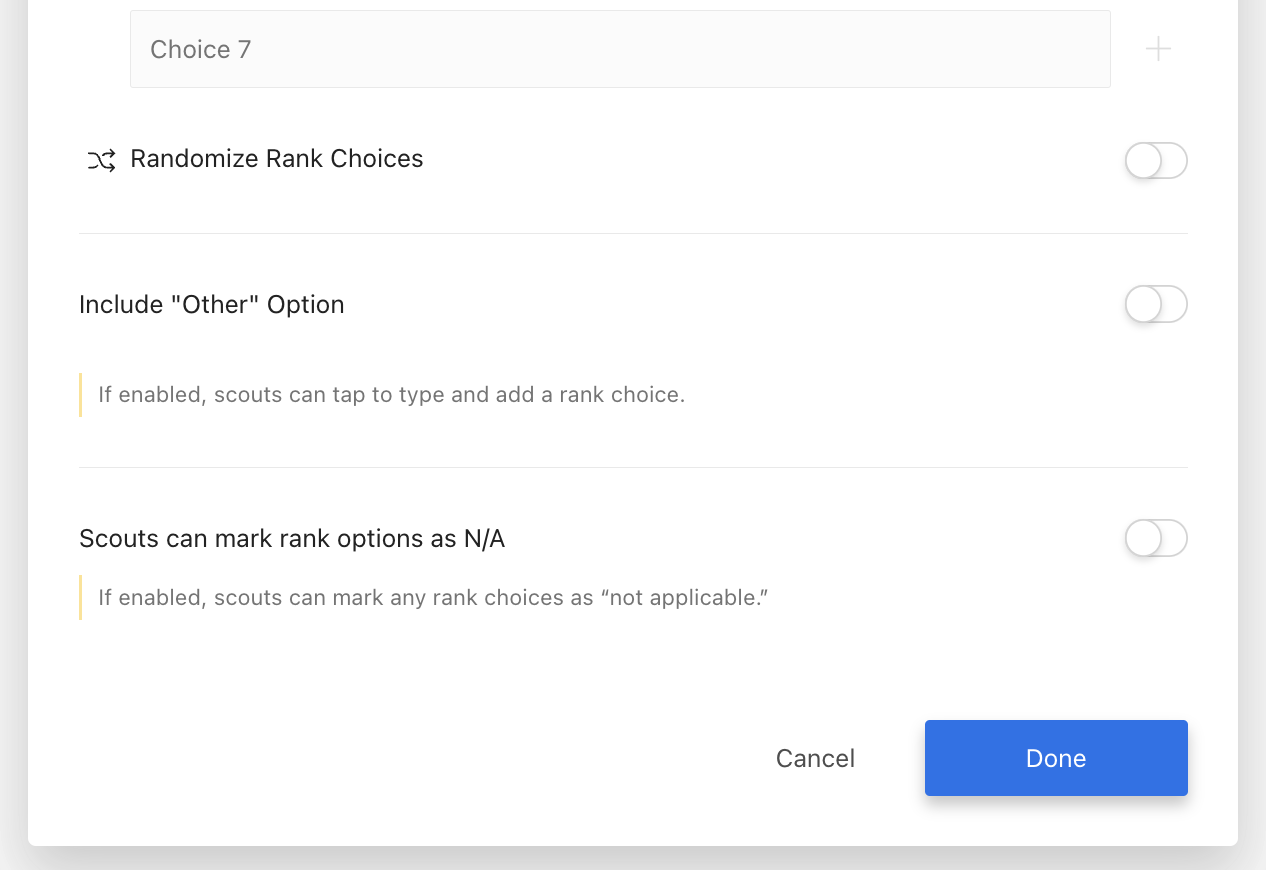This screenshot has width=1266, height=870.
Task: Enable the Randomize Rank Choices toggle
Action: click(x=1156, y=160)
